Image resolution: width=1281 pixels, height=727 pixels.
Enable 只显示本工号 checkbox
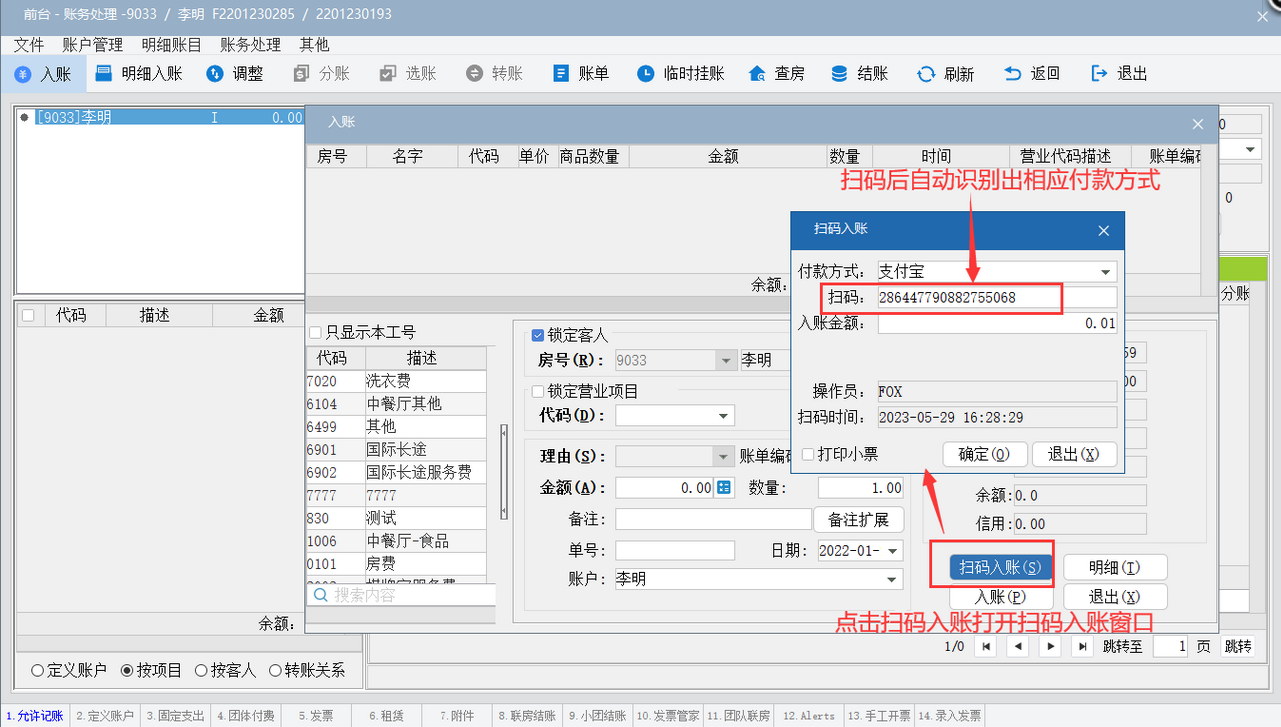point(316,332)
